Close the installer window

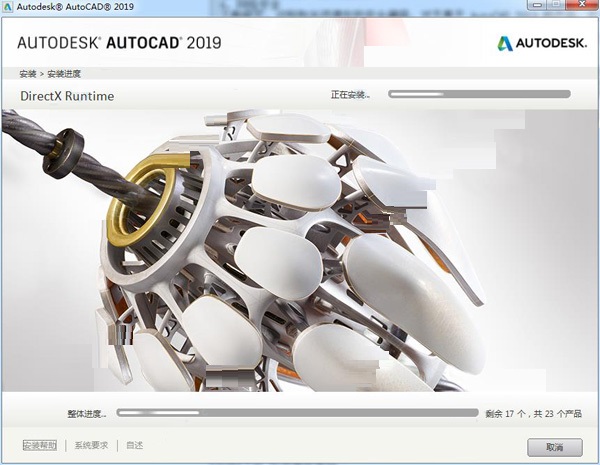(x=554, y=446)
